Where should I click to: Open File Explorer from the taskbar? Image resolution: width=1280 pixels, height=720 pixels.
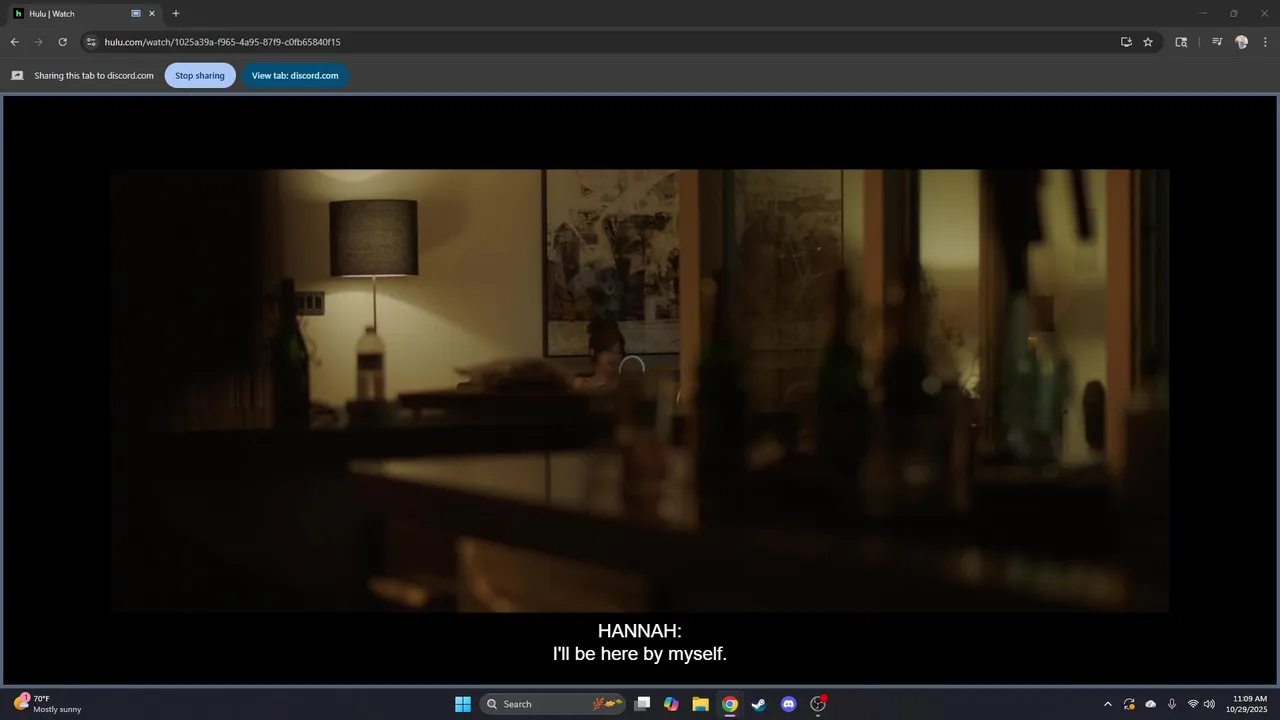pos(700,704)
